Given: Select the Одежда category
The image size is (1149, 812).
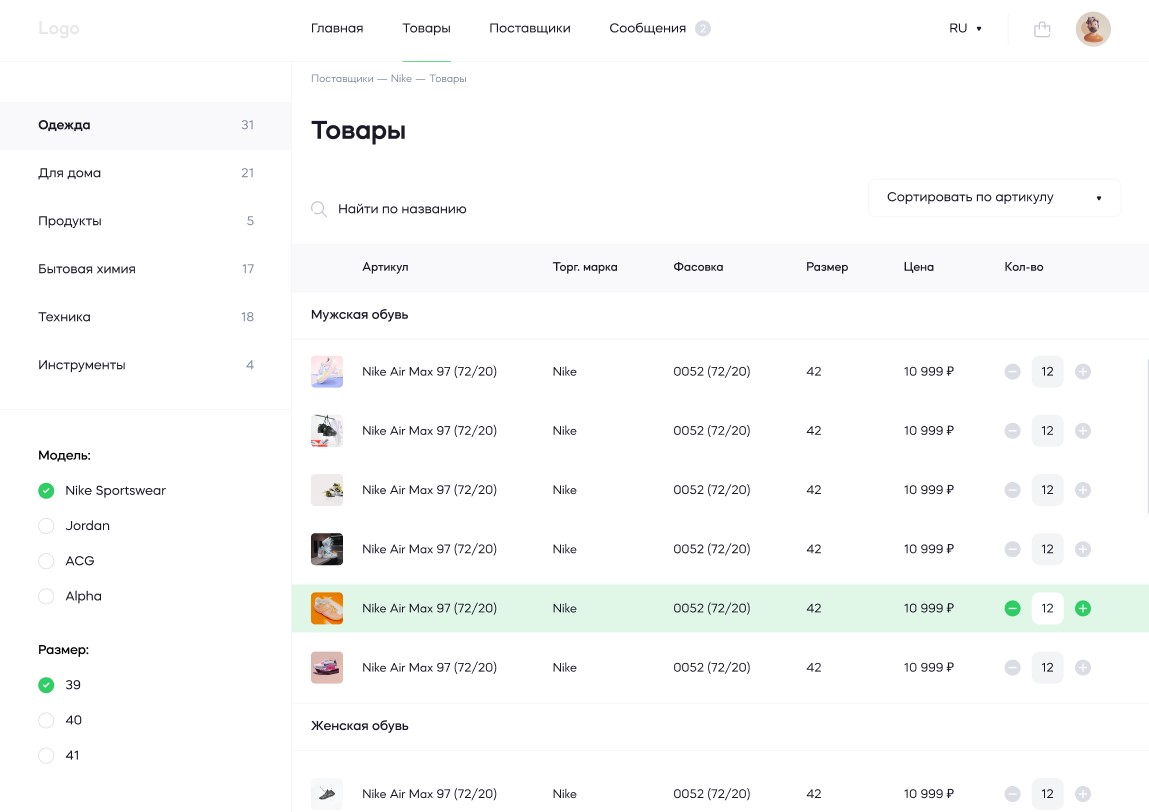Looking at the screenshot, I should (x=146, y=125).
